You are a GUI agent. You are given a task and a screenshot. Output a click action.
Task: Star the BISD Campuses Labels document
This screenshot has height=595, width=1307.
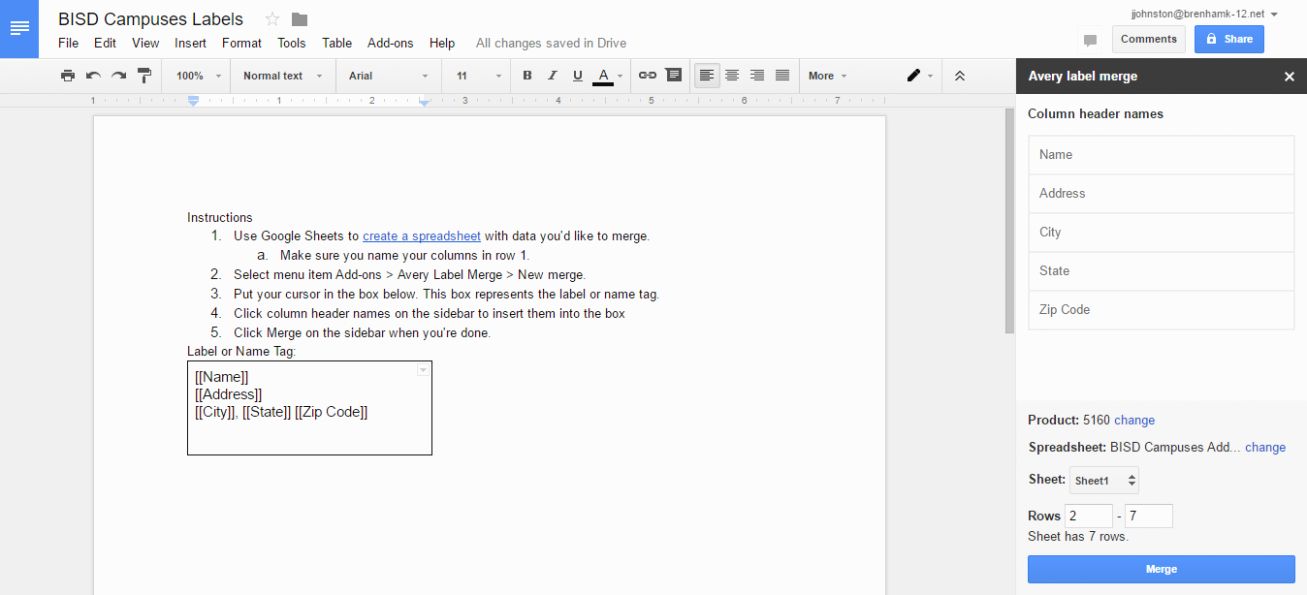pos(272,19)
